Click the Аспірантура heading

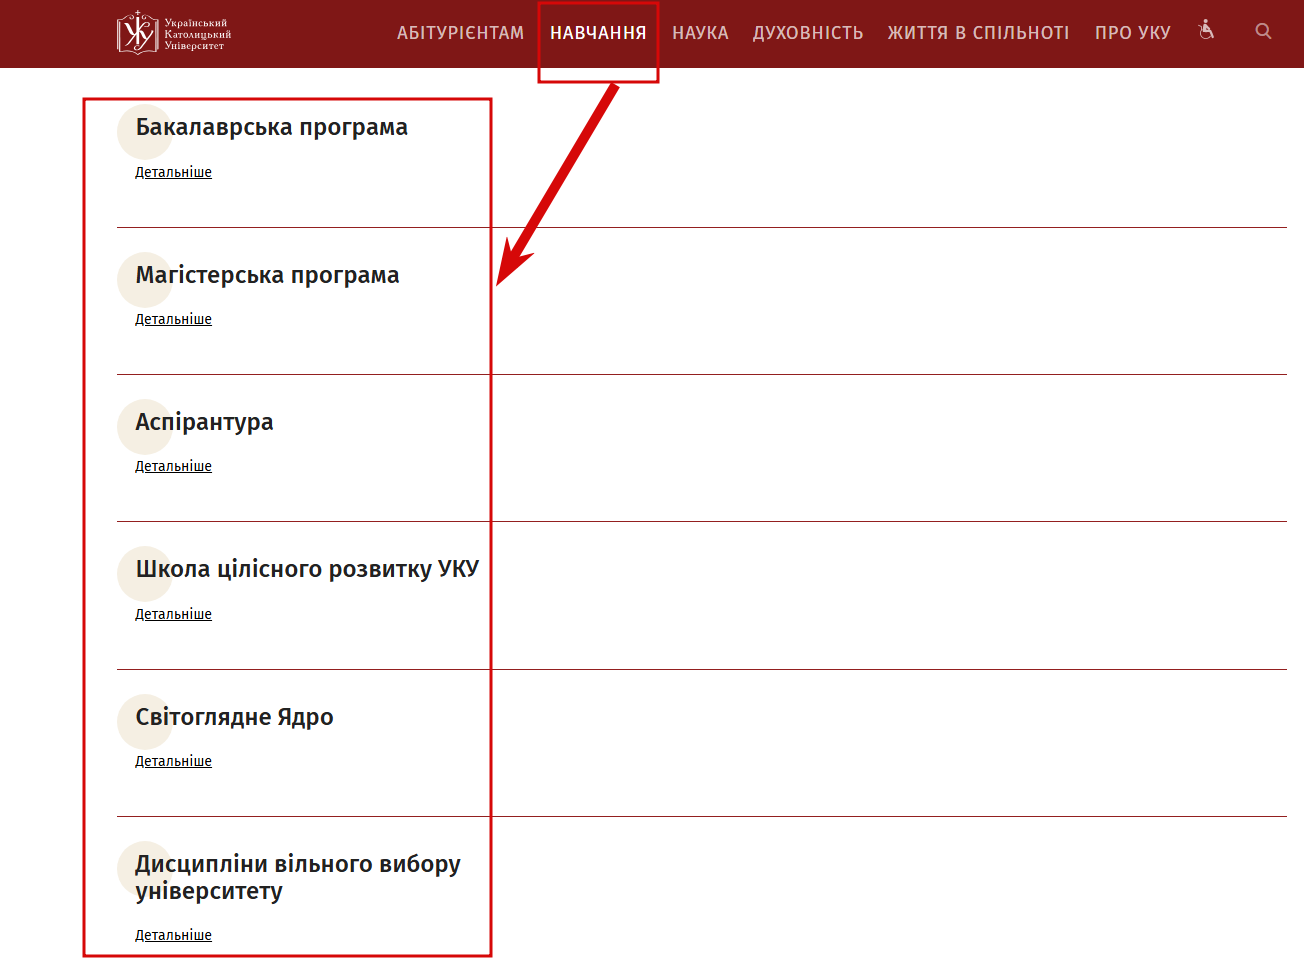click(x=204, y=422)
